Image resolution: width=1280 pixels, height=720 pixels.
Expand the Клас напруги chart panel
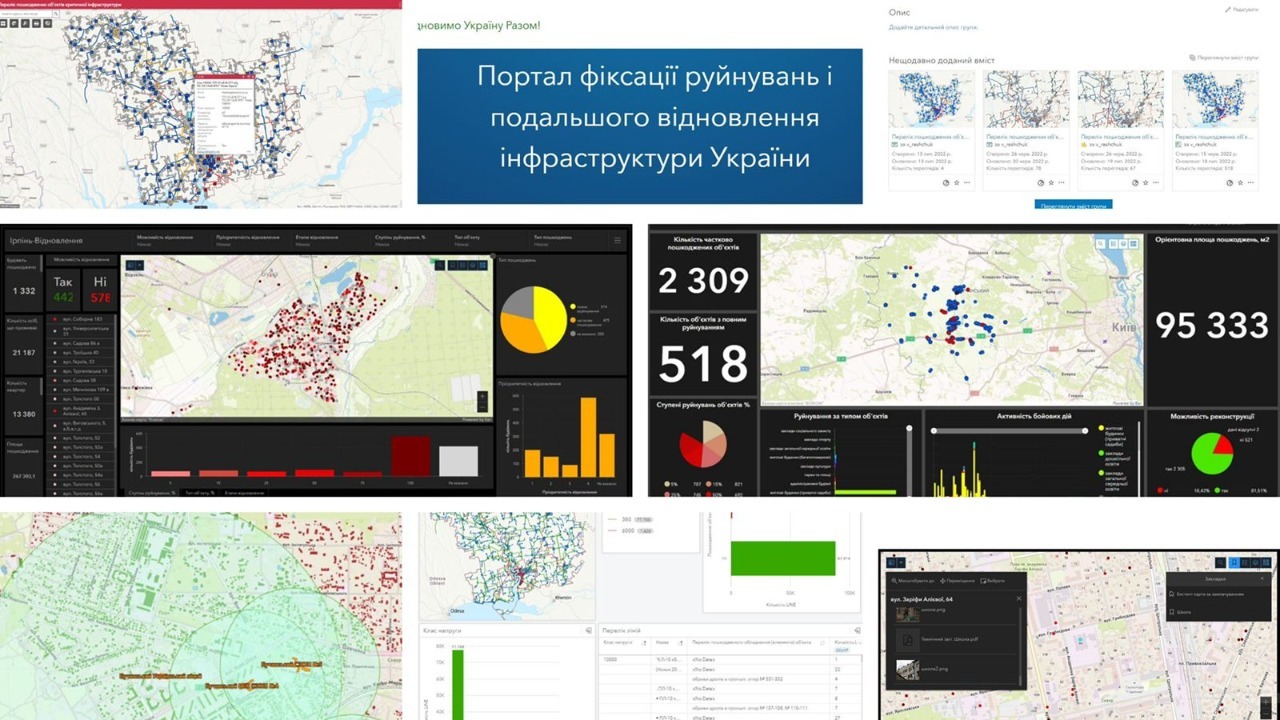pyautogui.click(x=588, y=631)
